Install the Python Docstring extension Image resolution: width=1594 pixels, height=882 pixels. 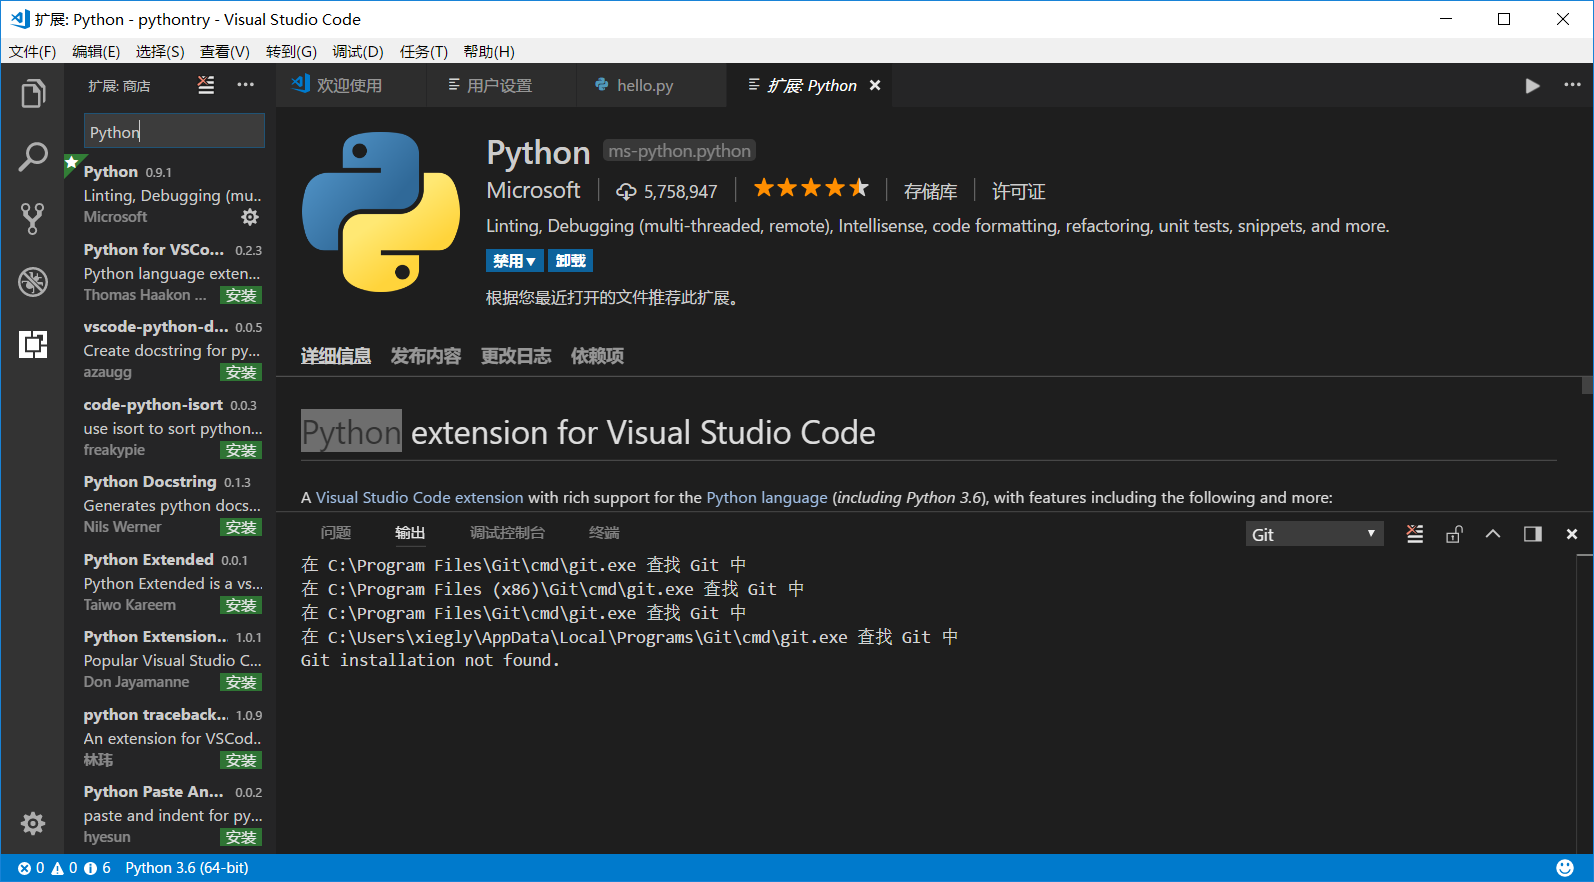point(241,527)
